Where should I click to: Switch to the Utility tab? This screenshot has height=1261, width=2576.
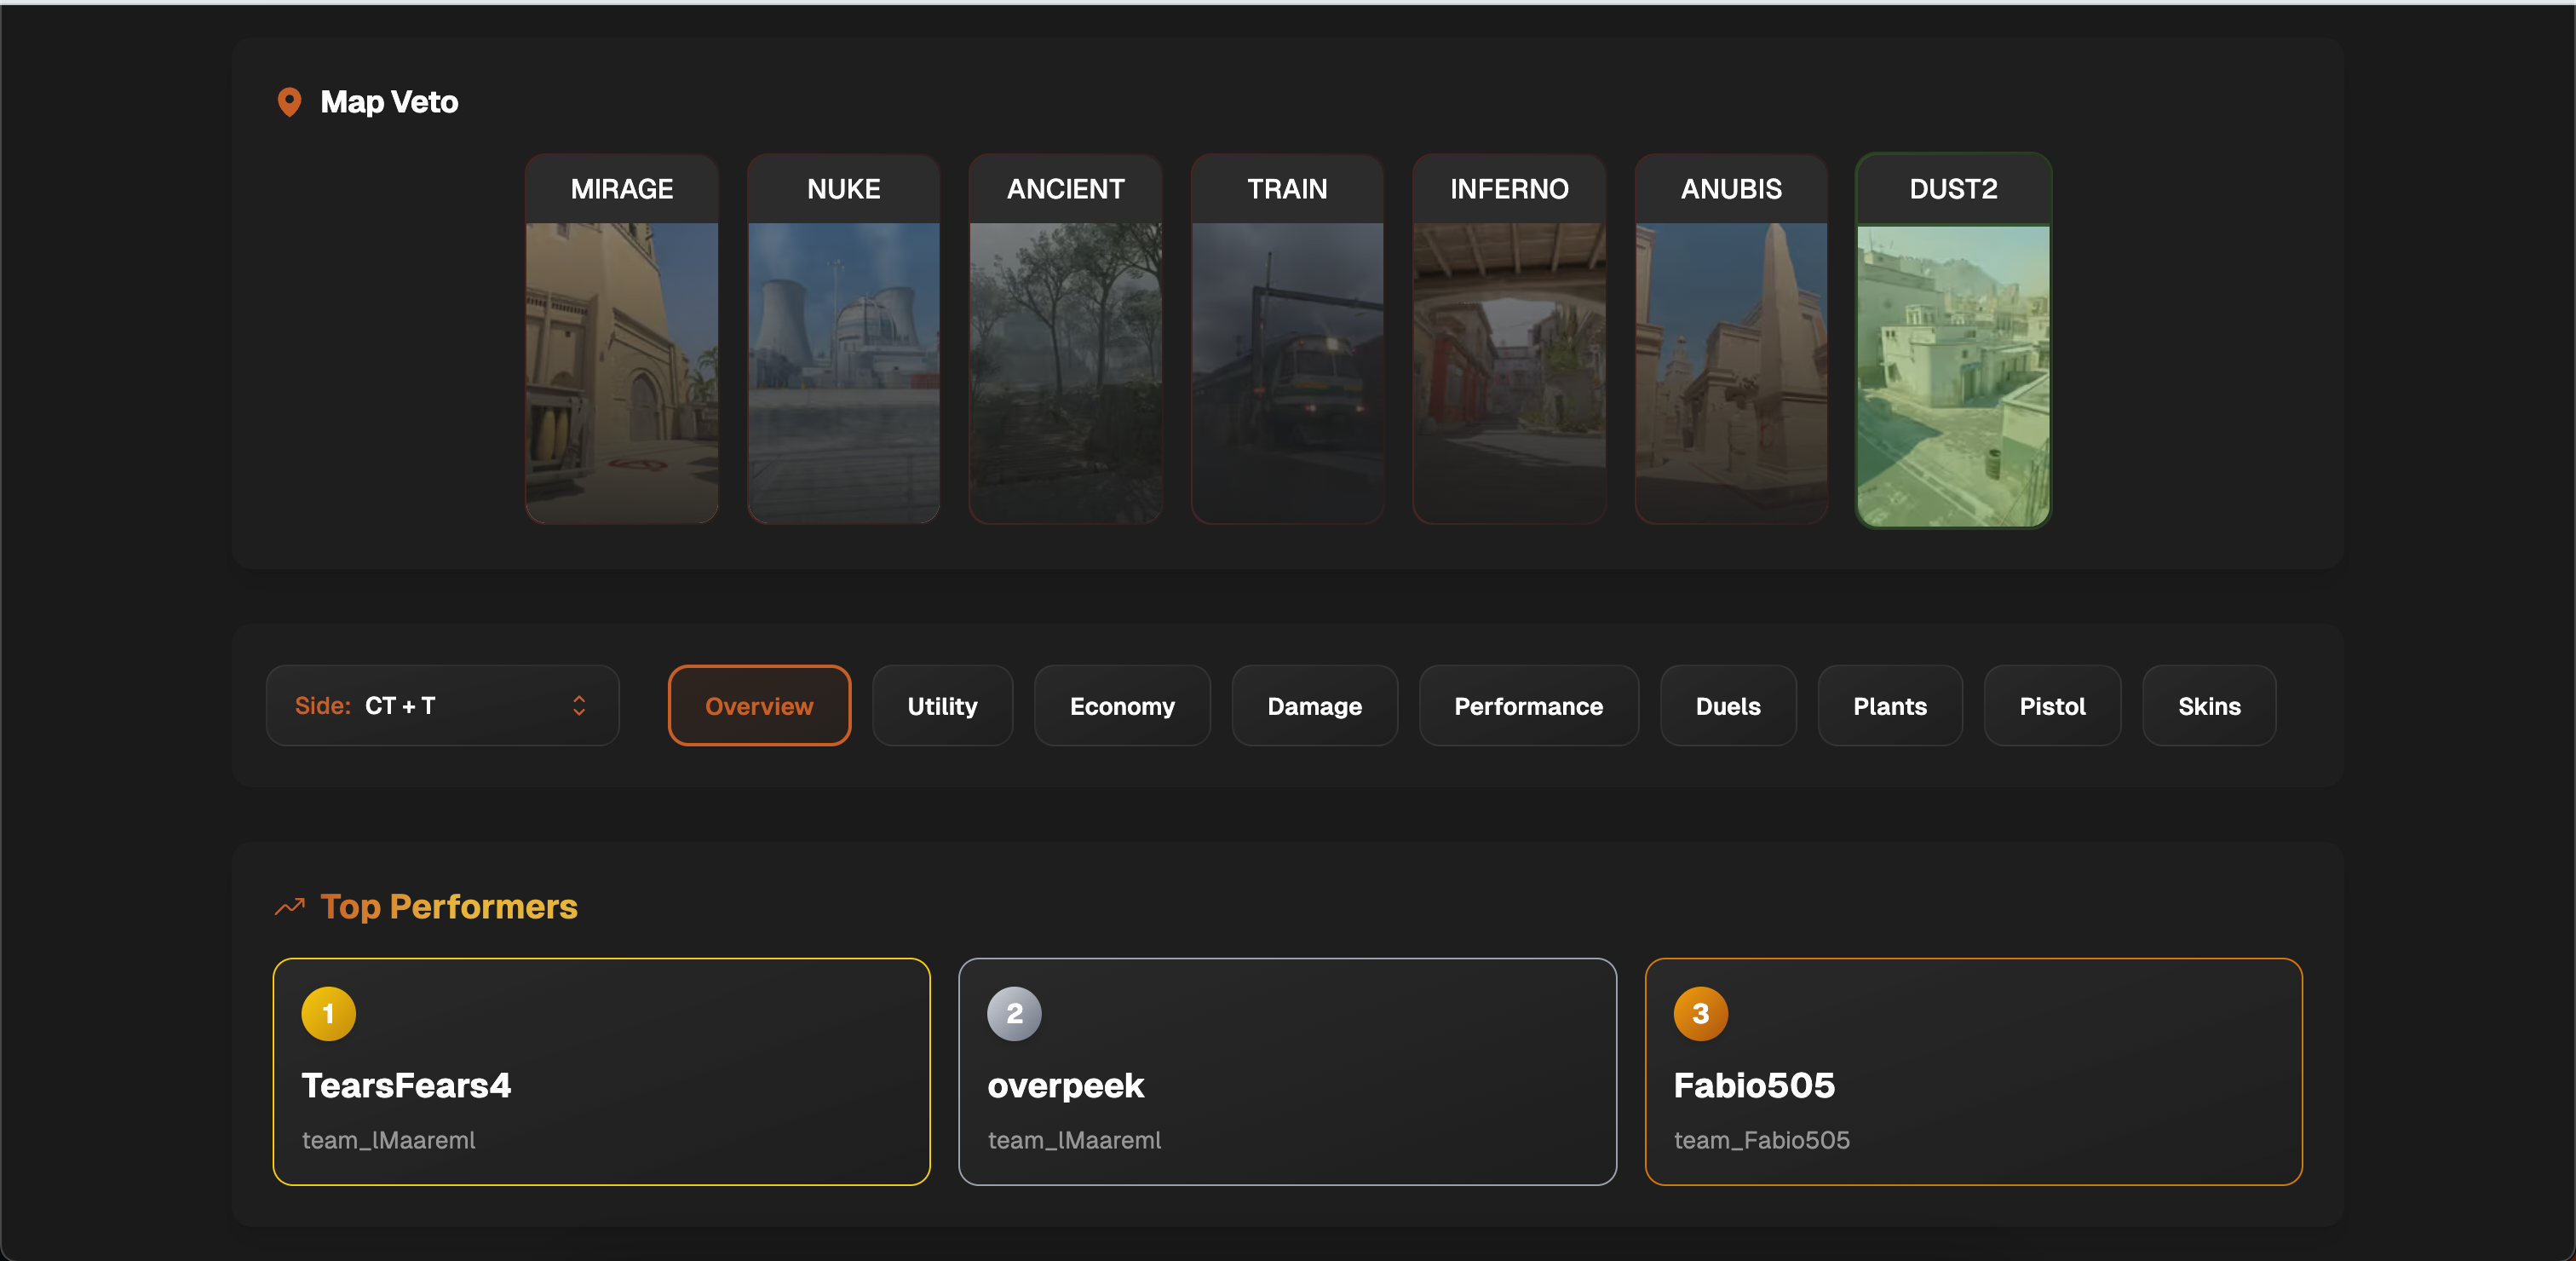942,705
